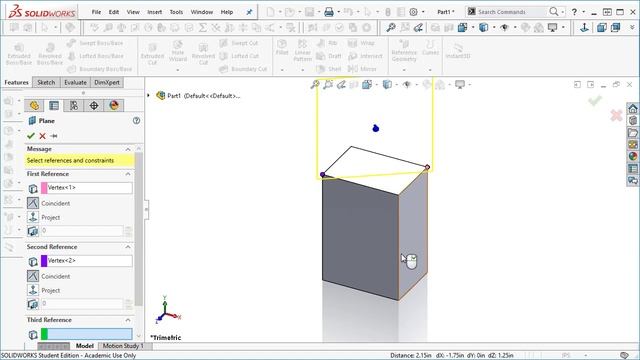This screenshot has width=640, height=360.
Task: Pin the Plane property manager open
Action: click(x=54, y=136)
